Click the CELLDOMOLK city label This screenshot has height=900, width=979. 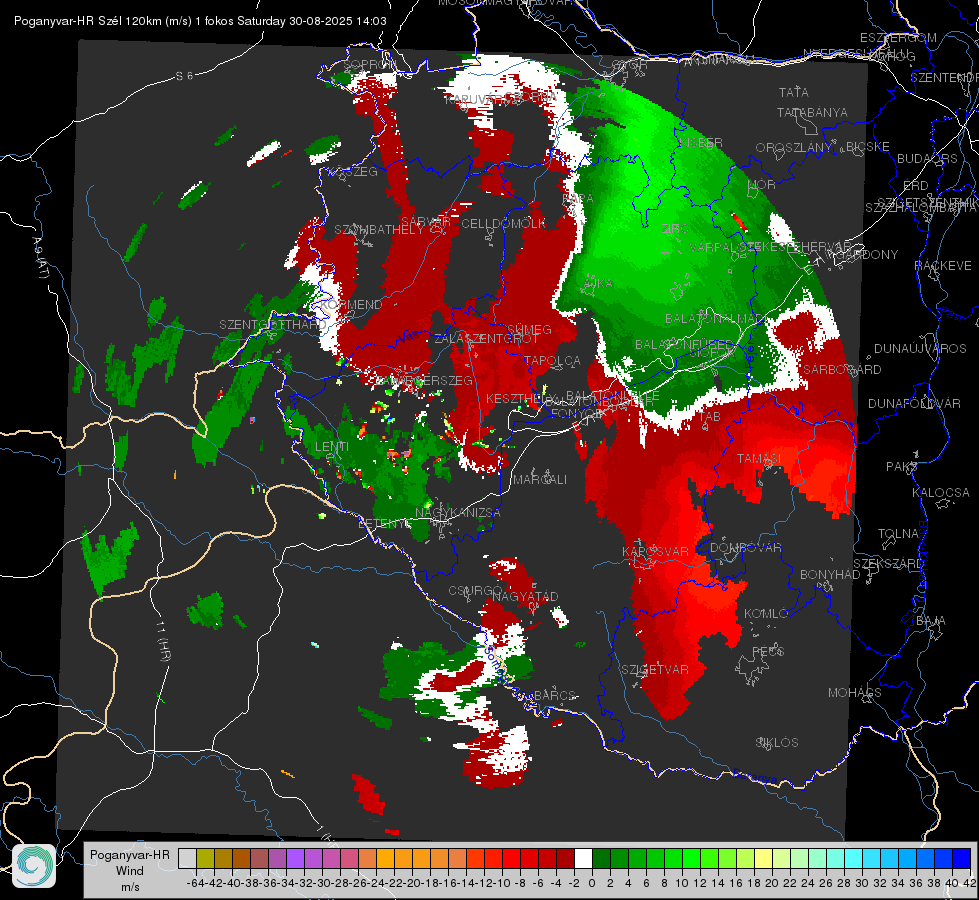point(503,224)
